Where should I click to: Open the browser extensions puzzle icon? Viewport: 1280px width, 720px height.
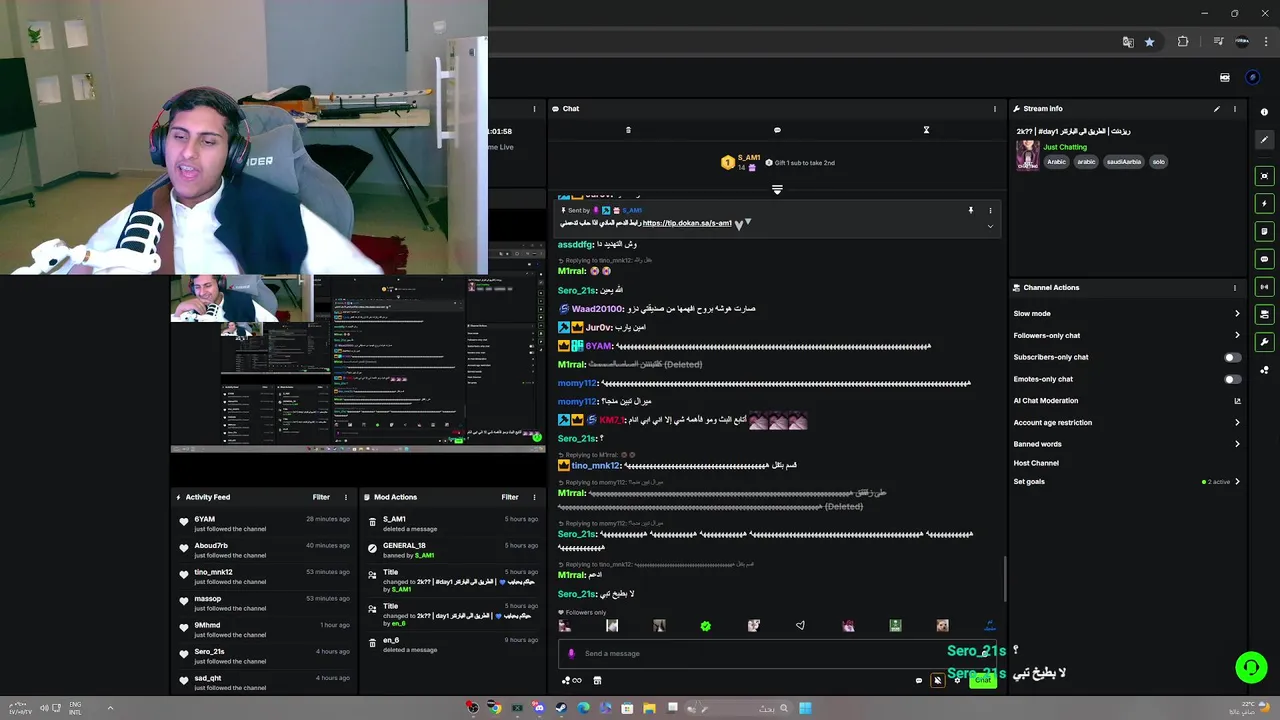(1183, 42)
